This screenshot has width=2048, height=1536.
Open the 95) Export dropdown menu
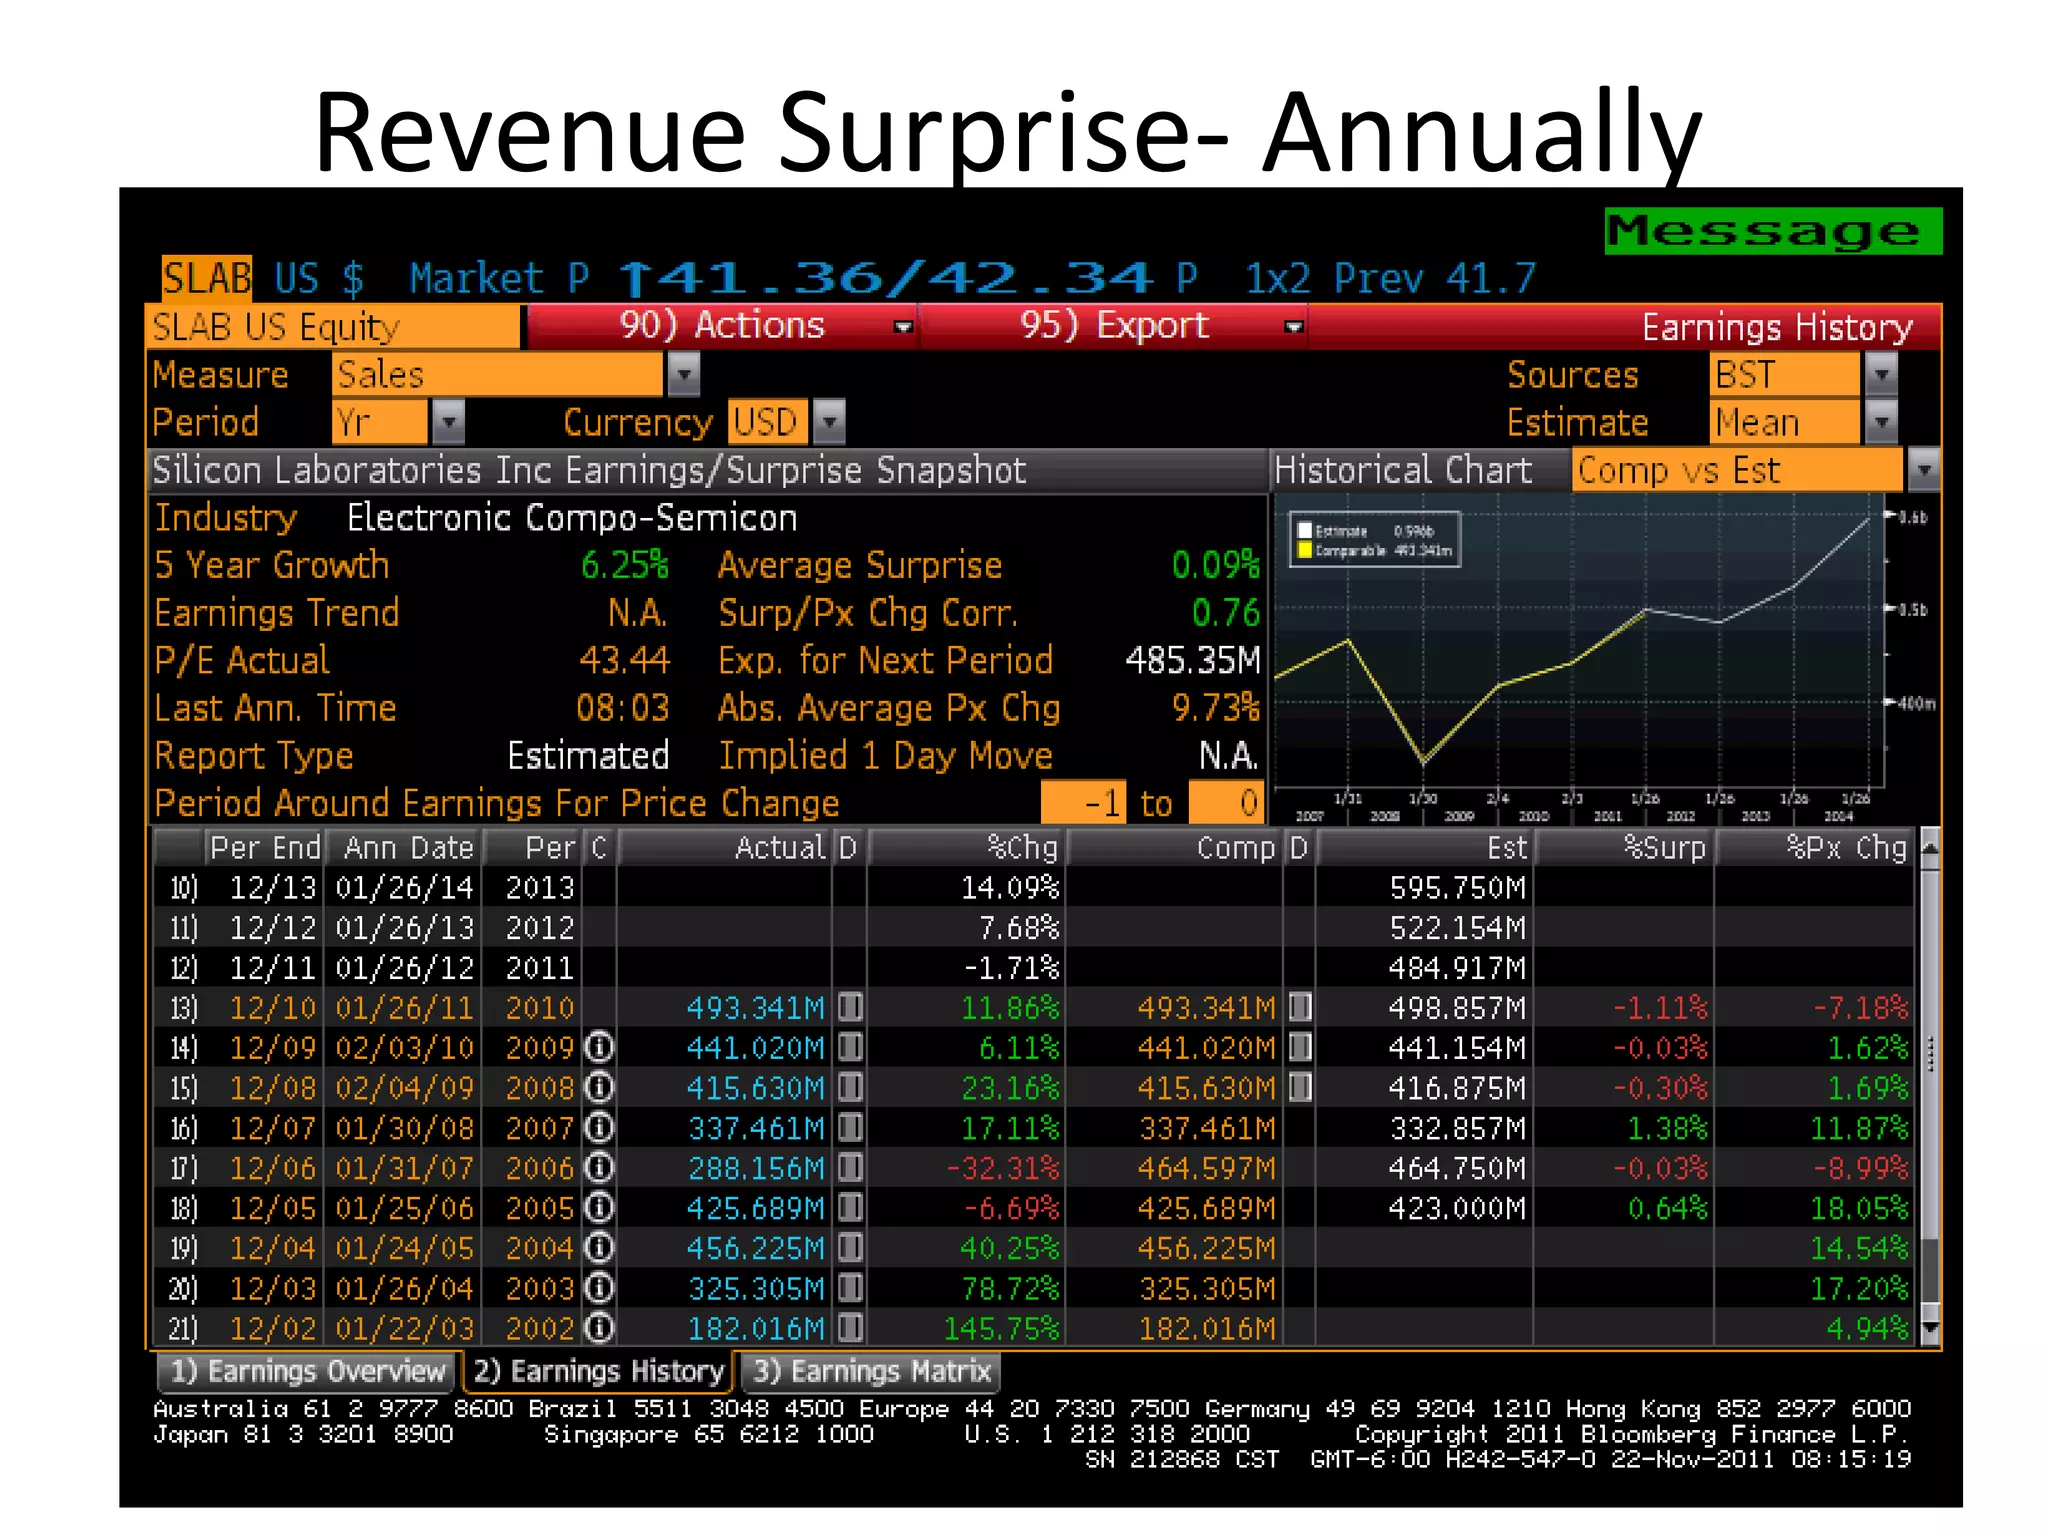(1113, 326)
